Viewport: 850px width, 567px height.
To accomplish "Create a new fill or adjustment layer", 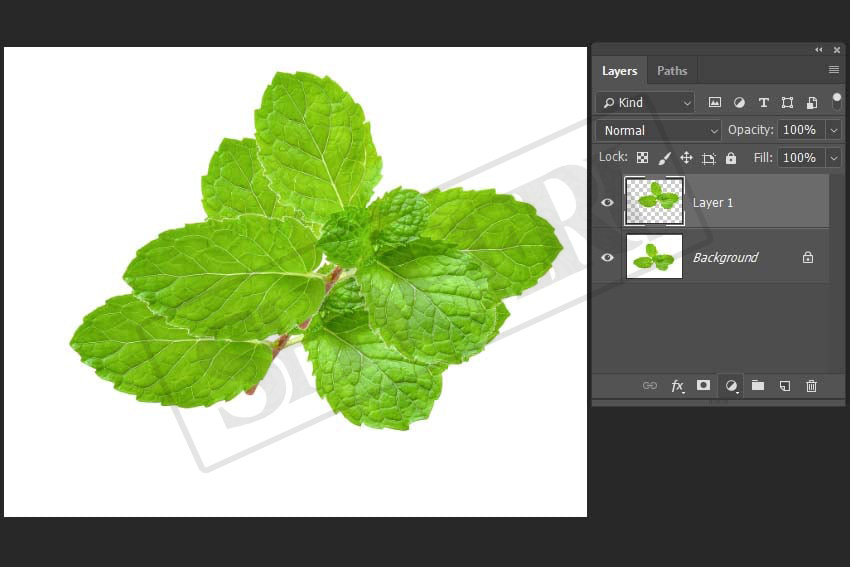I will [x=731, y=386].
